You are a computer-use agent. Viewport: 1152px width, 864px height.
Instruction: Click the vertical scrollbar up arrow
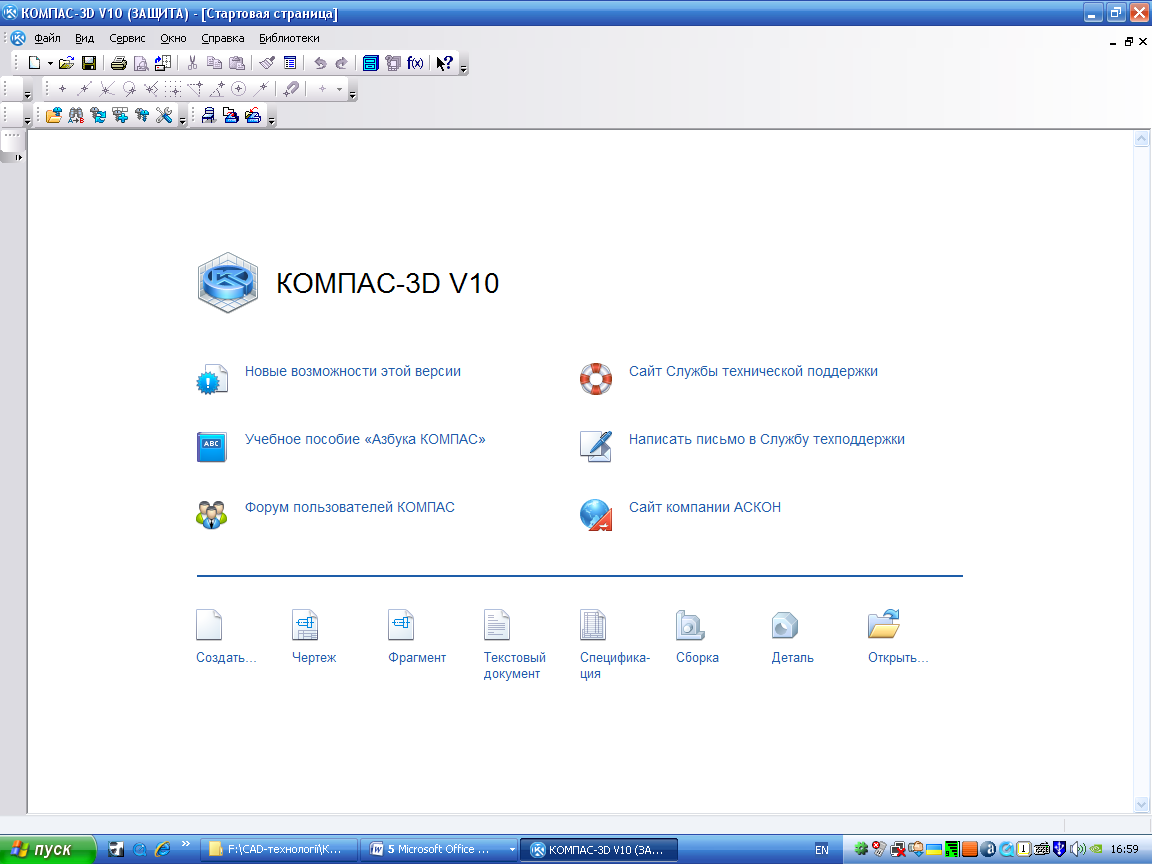tap(1141, 139)
